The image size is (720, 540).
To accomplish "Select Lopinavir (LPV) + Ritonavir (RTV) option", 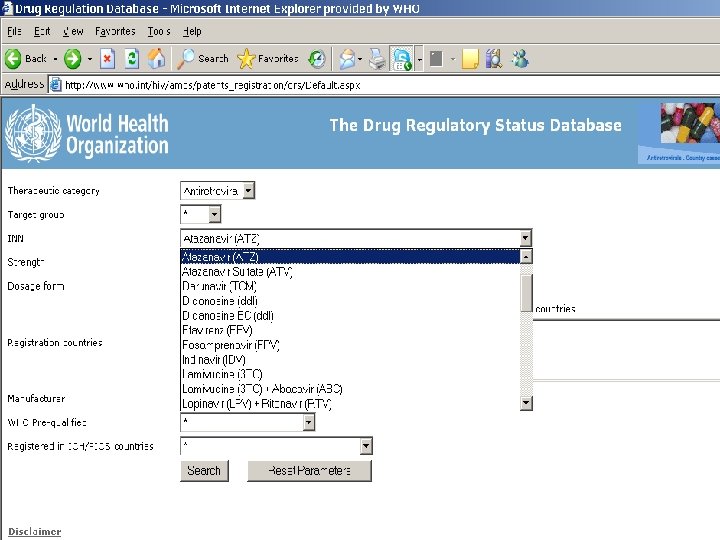I will (x=350, y=404).
